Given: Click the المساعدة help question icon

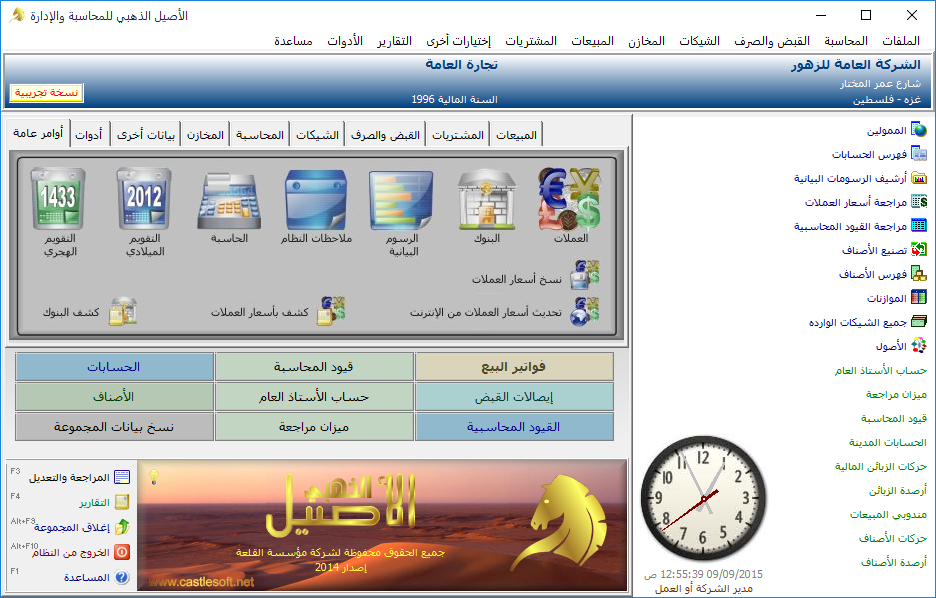Looking at the screenshot, I should point(122,577).
